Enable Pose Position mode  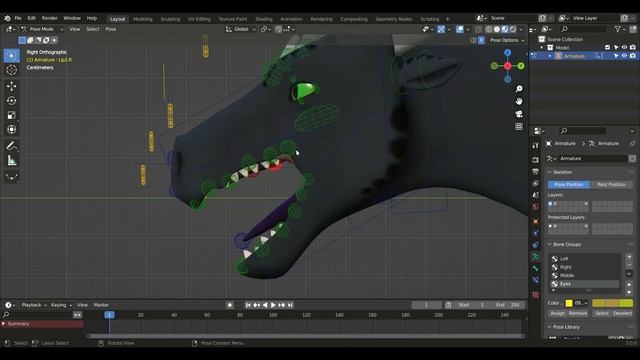569,184
